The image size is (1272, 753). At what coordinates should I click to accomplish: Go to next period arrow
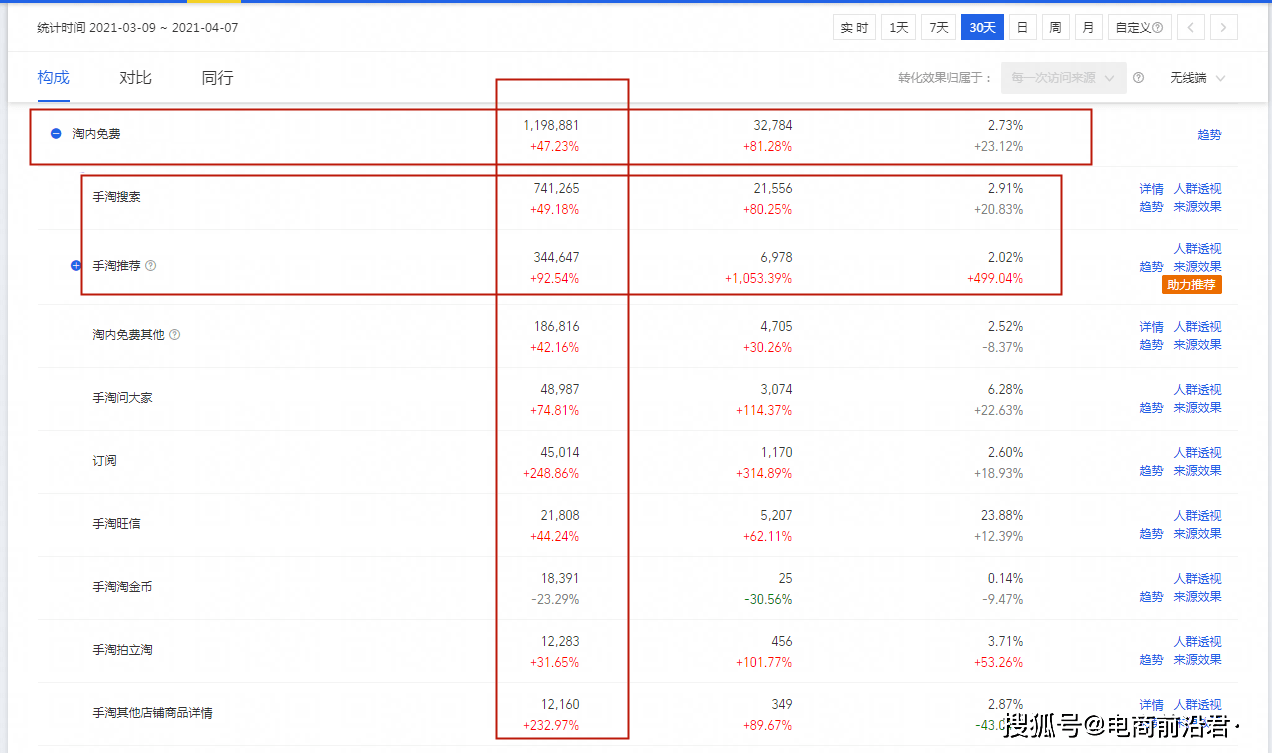point(1224,28)
